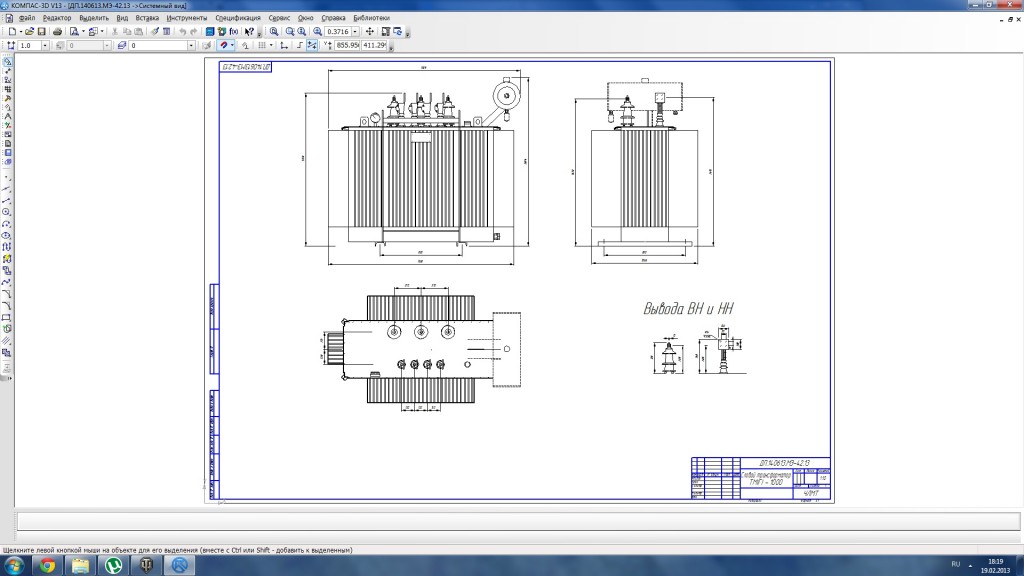The image size is (1024, 576).
Task: Open the Вставка menu
Action: tap(147, 18)
